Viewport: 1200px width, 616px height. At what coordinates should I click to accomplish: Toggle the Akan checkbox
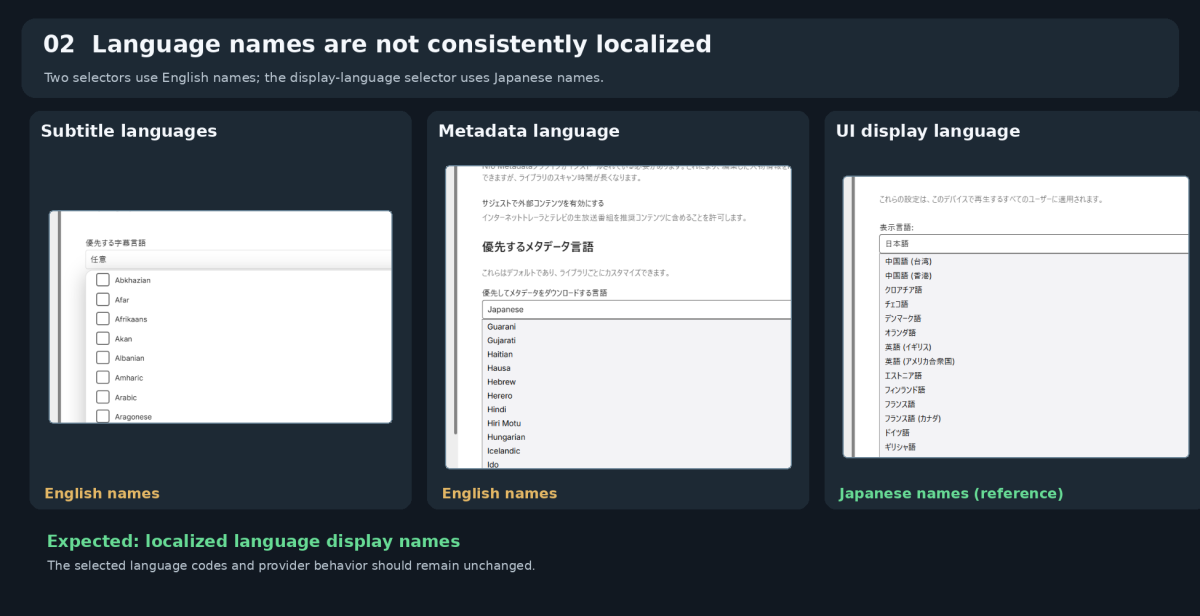tap(103, 338)
